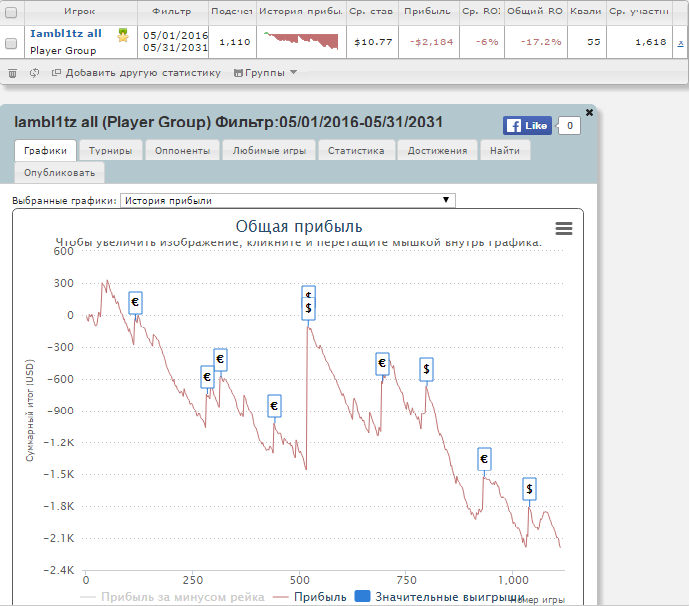
Task: Open the История прибыли chart selector
Action: 288,200
